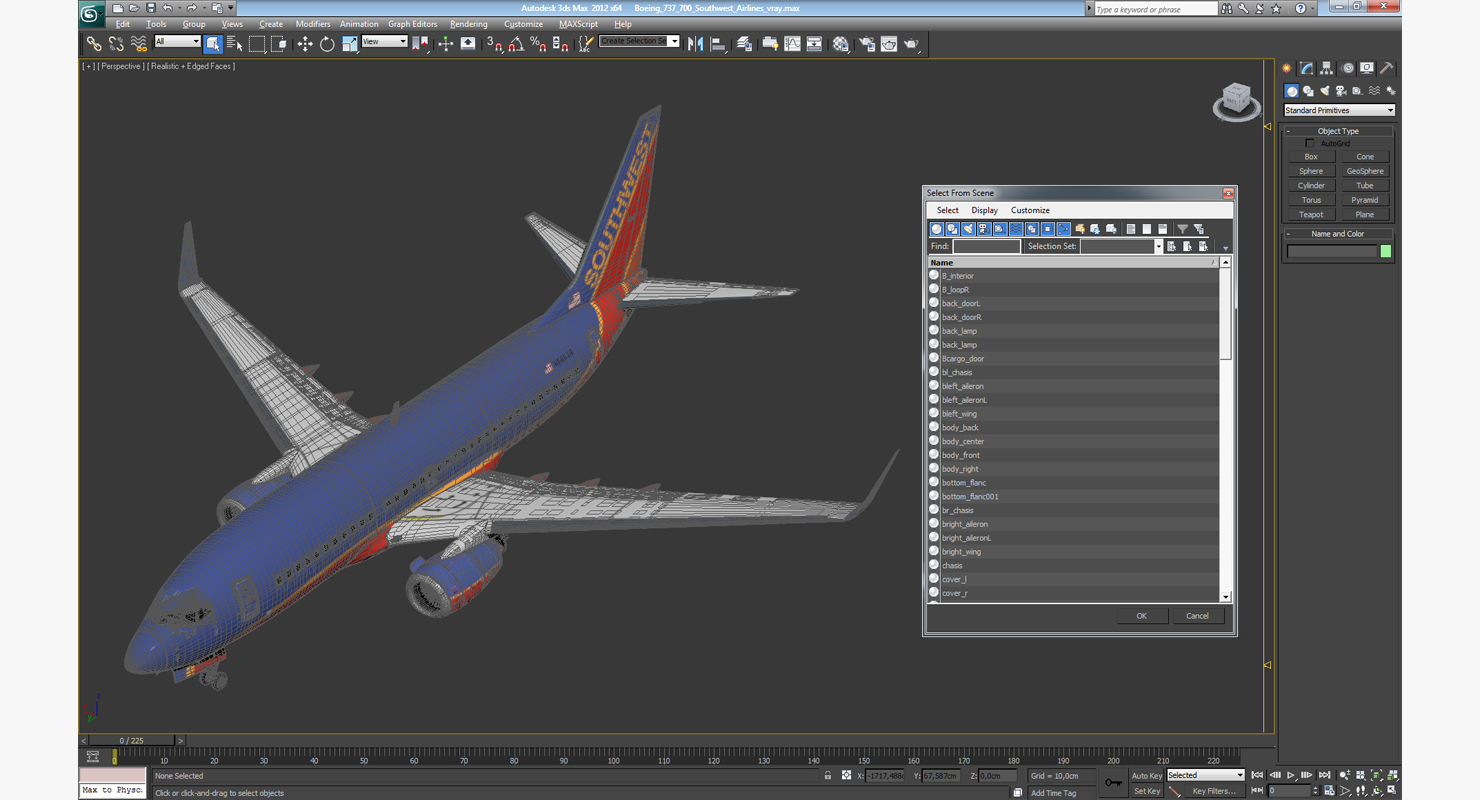The width and height of the screenshot is (1480, 800).
Task: Toggle Display Space Warps filter in dialog
Action: (1016, 229)
